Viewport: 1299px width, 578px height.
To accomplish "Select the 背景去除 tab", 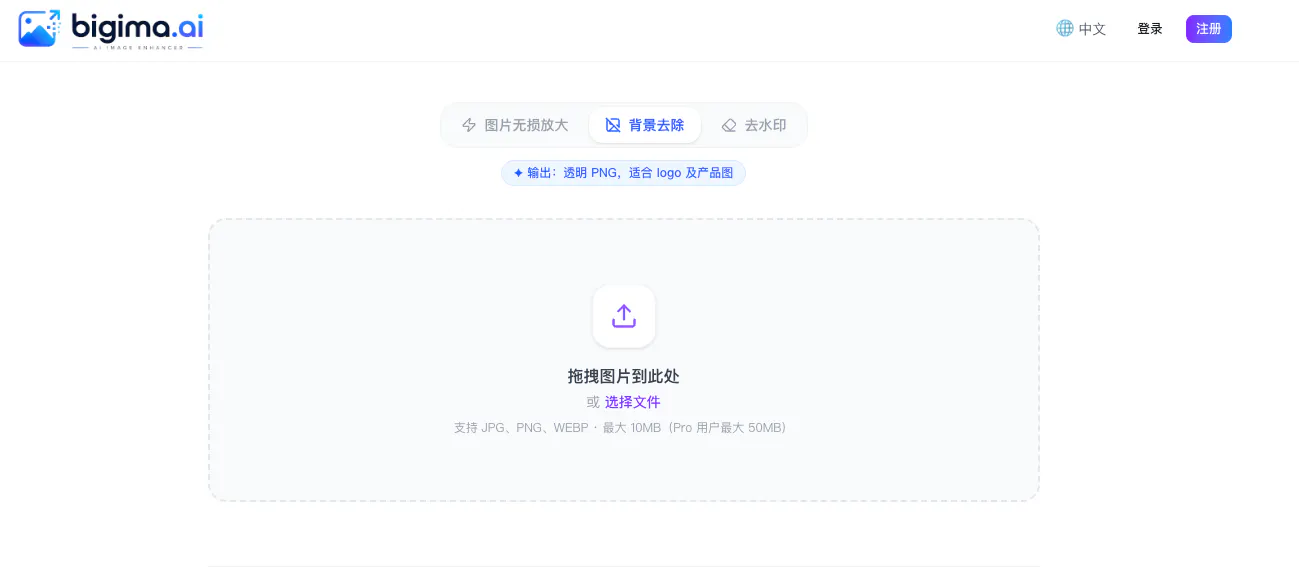I will click(645, 125).
